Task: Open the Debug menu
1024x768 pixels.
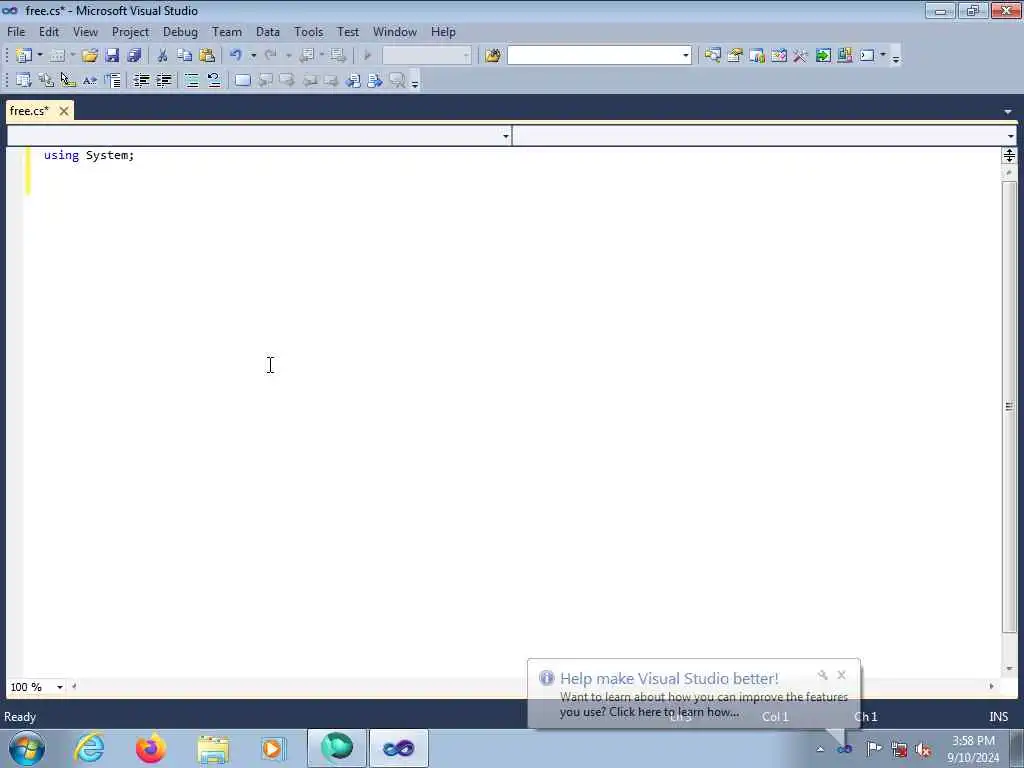Action: [180, 31]
